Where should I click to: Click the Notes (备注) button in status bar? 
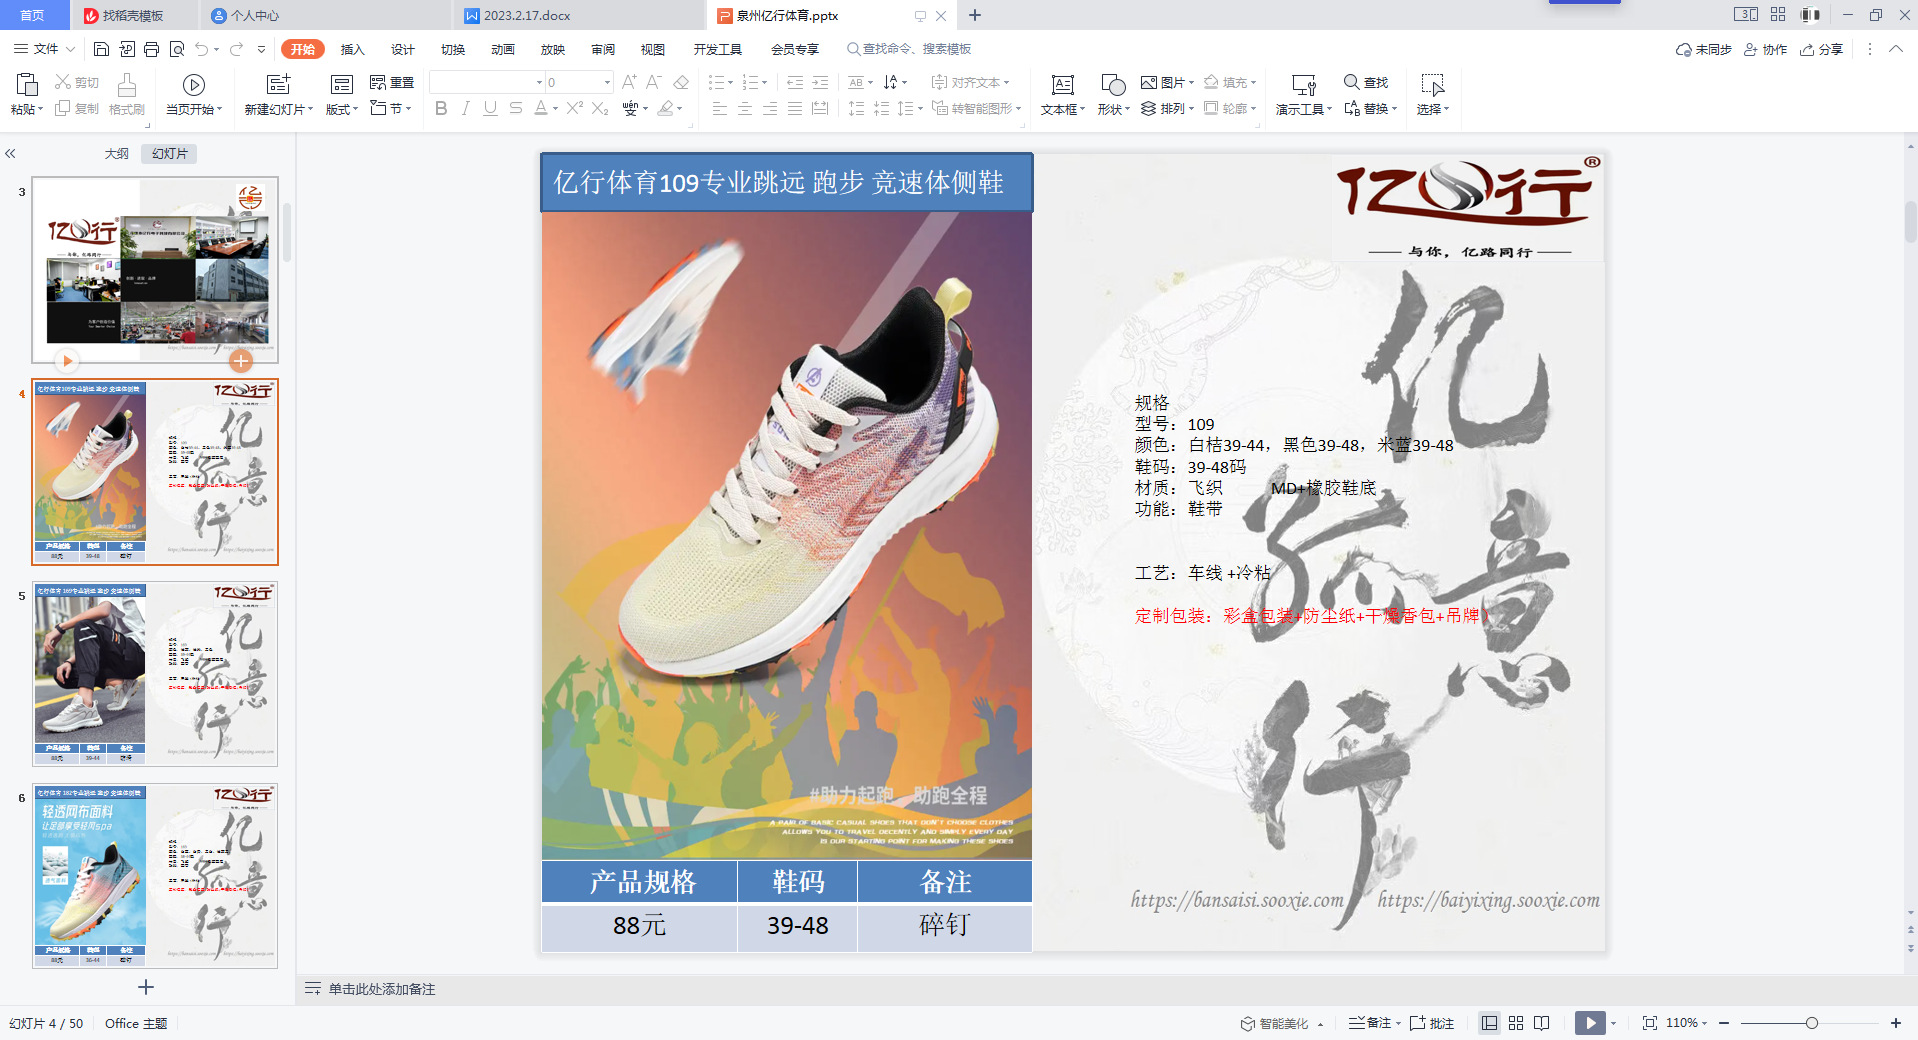1371,1023
